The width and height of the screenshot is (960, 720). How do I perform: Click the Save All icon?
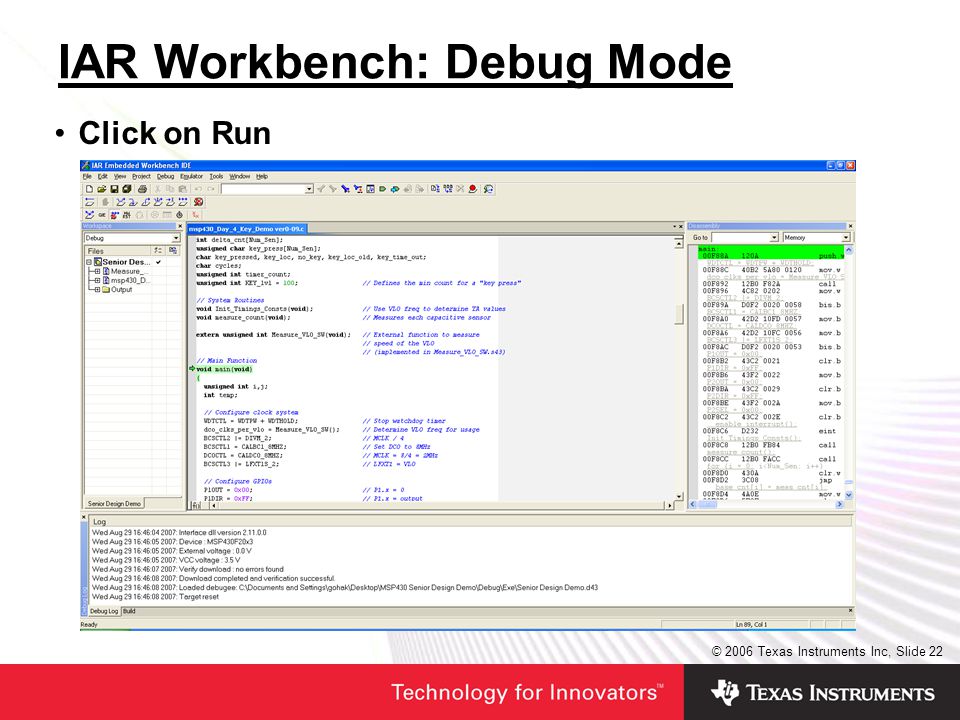127,189
